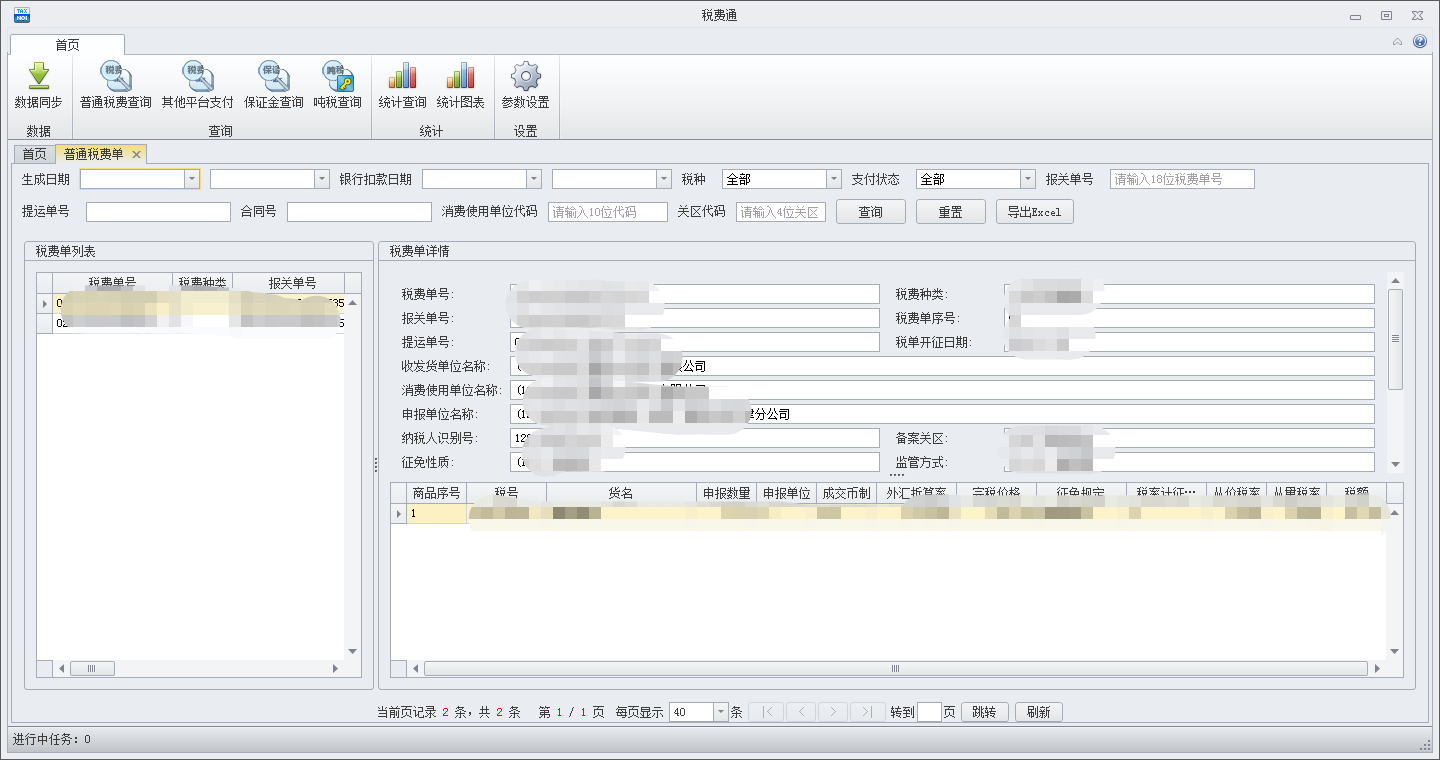Go to last page pagination button

pos(867,712)
